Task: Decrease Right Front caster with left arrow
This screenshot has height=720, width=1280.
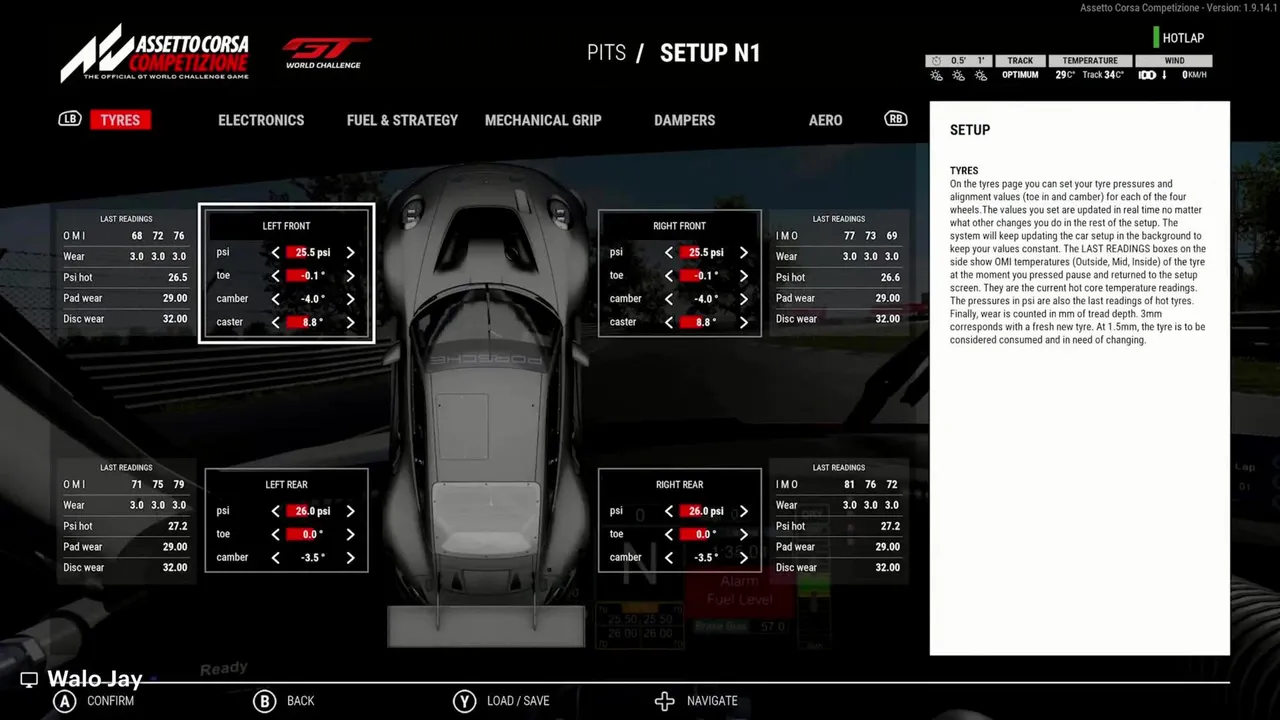Action: (668, 322)
